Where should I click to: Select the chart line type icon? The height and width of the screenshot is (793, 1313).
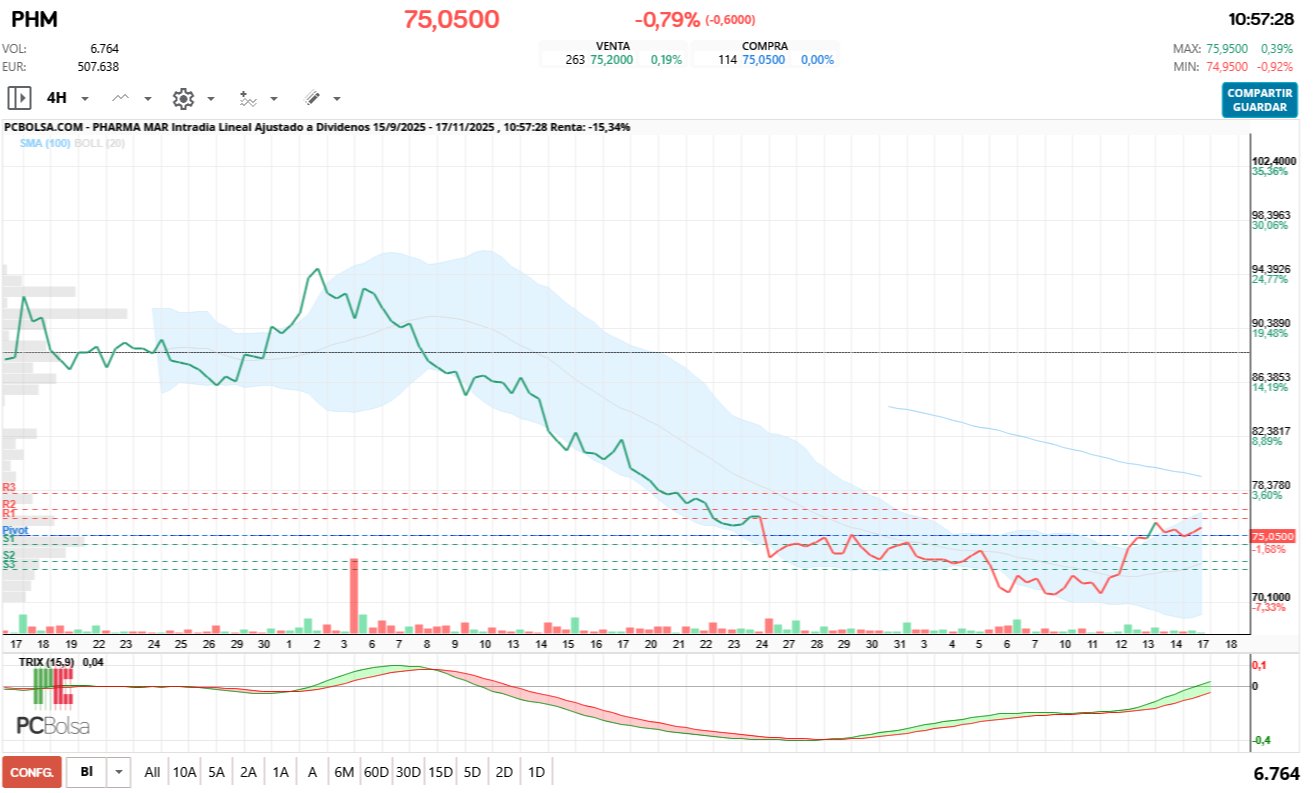[x=120, y=97]
